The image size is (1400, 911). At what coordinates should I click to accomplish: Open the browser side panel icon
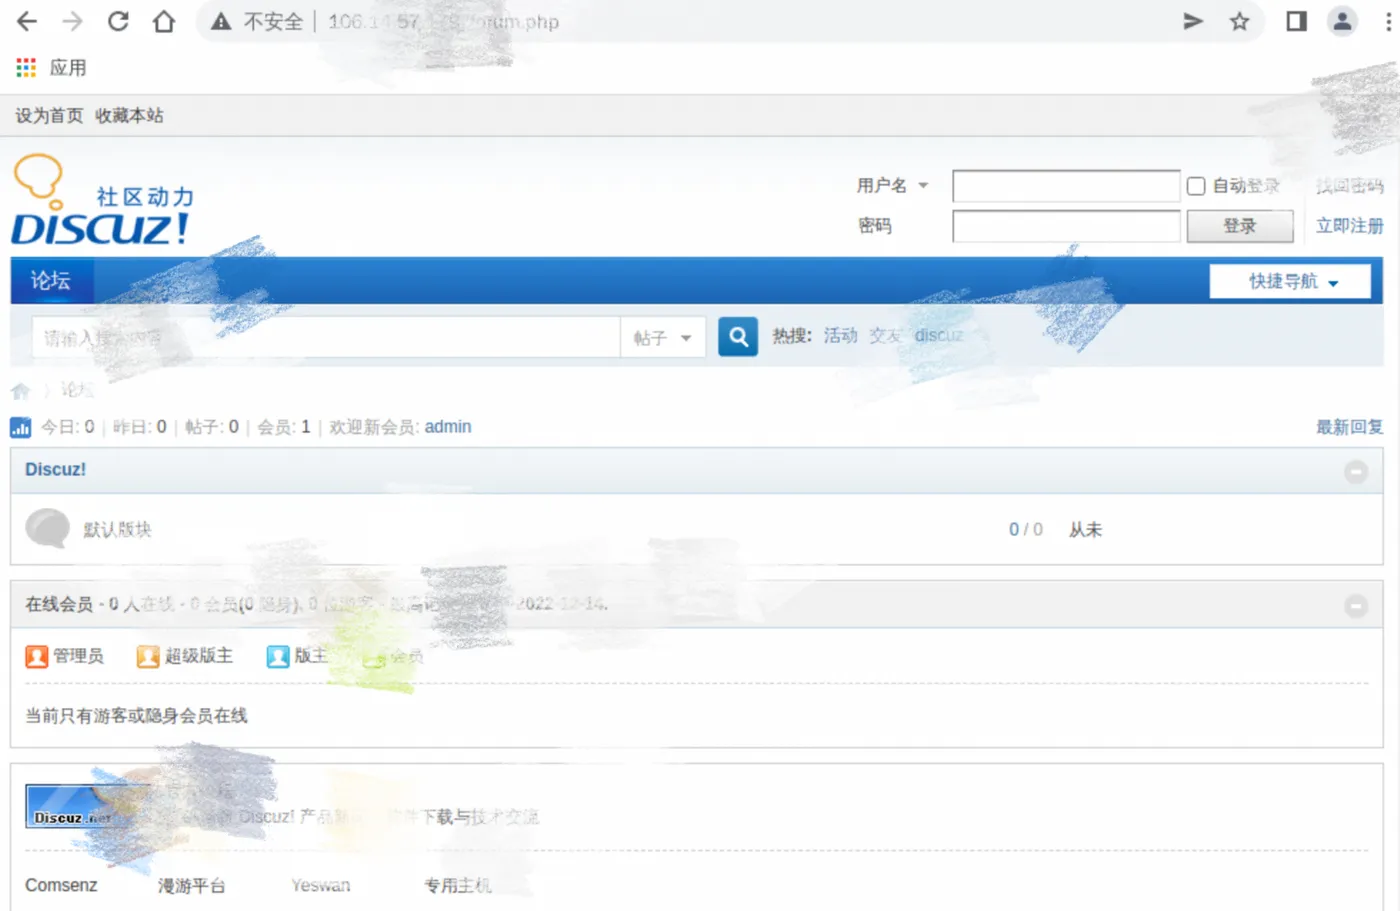pyautogui.click(x=1296, y=21)
